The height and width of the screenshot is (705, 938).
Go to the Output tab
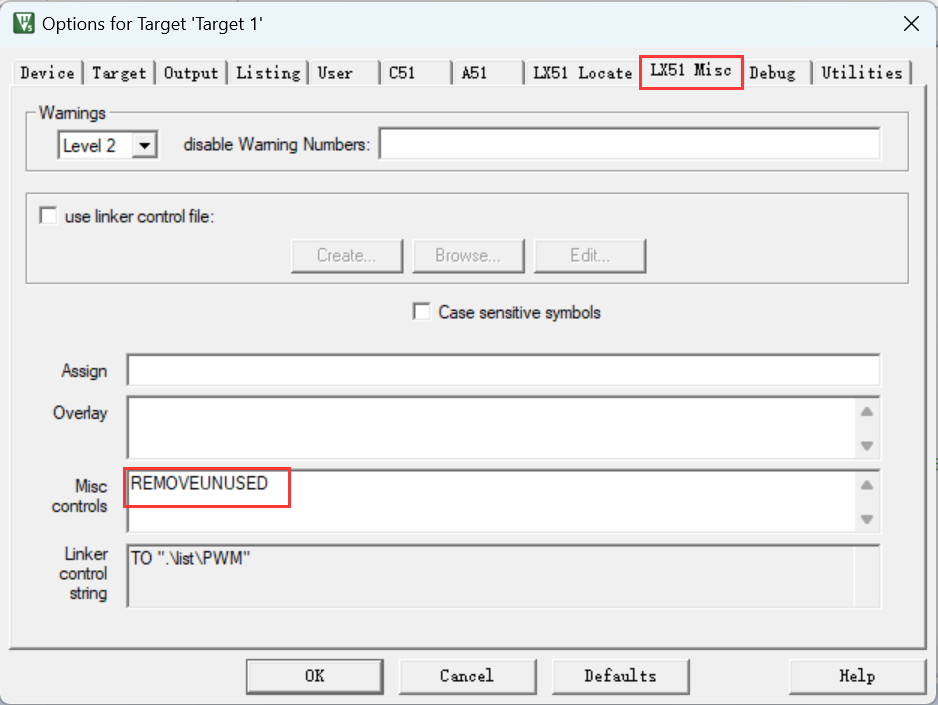[x=191, y=73]
